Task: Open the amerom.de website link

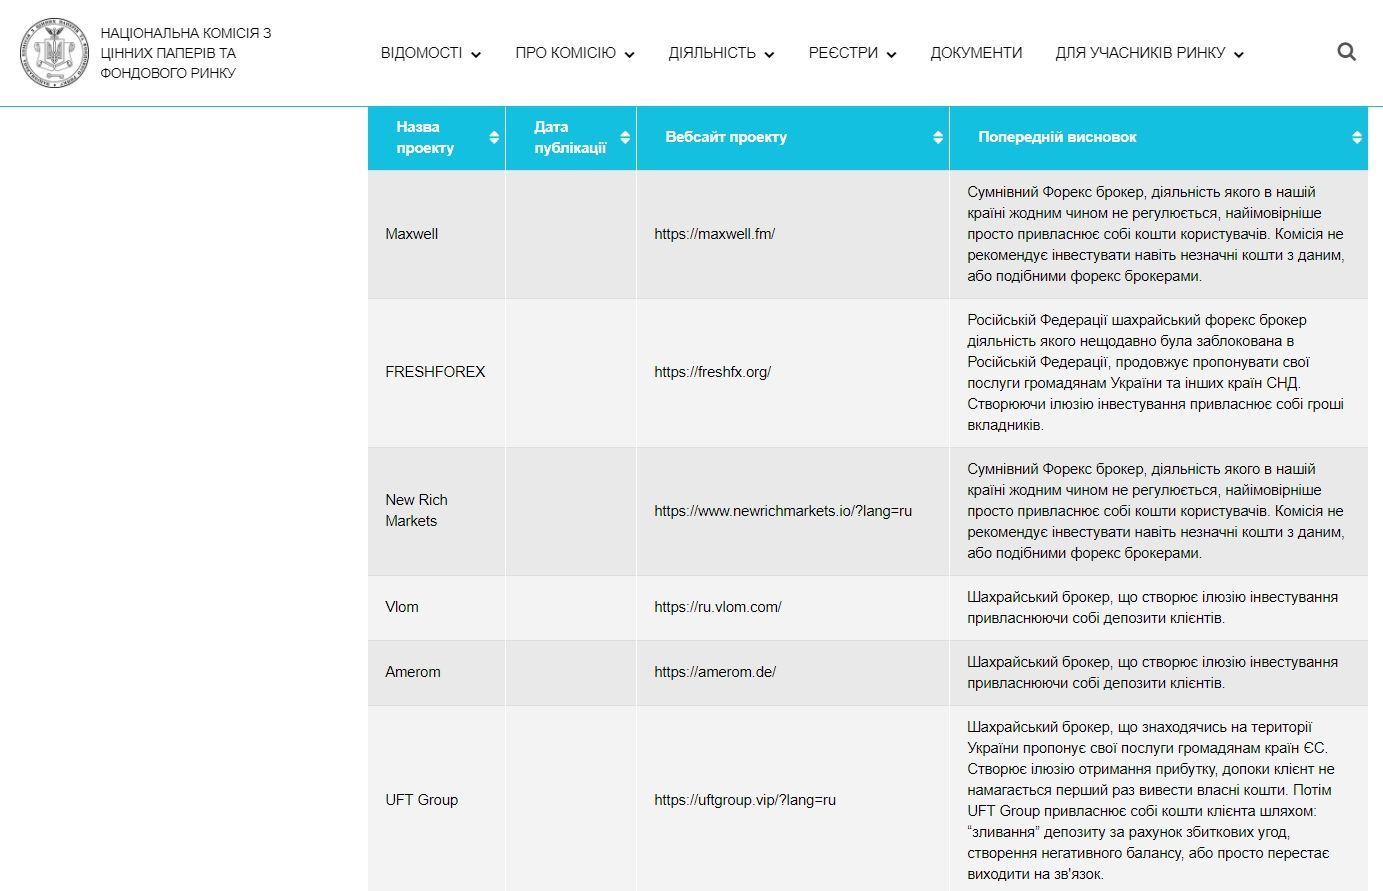Action: (714, 672)
